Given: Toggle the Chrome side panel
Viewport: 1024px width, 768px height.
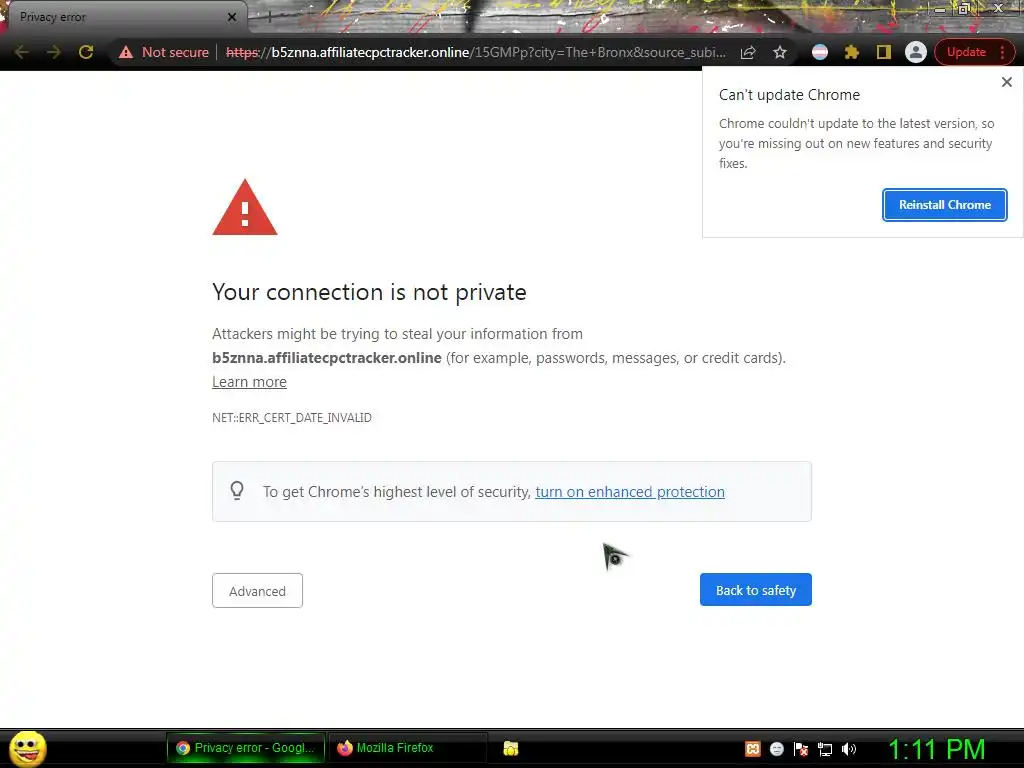Looking at the screenshot, I should (x=884, y=52).
